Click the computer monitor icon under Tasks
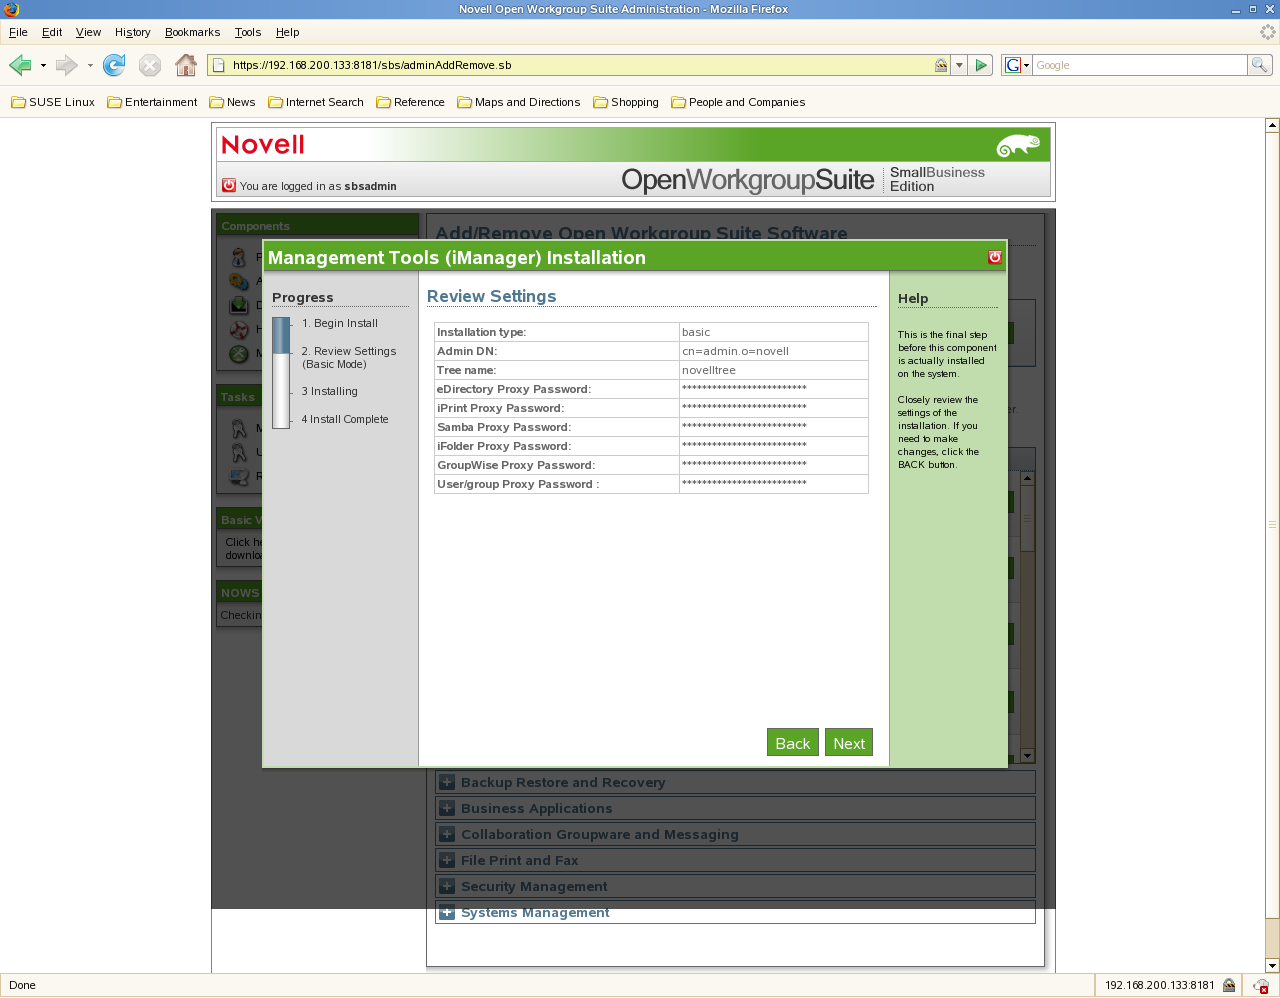Viewport: 1280px width, 998px height. [x=239, y=477]
